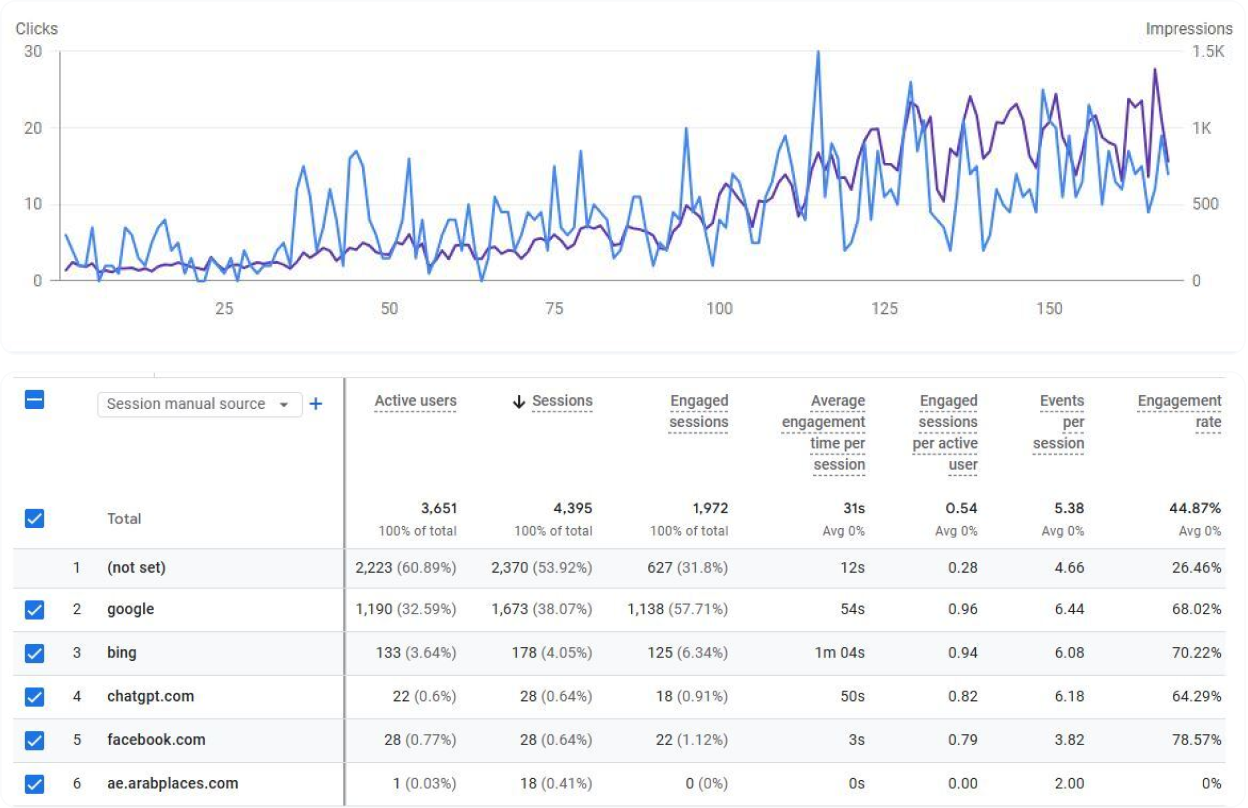Image resolution: width=1248 pixels, height=808 pixels.
Task: Deselect the facebook.com row checkbox
Action: tap(35, 740)
